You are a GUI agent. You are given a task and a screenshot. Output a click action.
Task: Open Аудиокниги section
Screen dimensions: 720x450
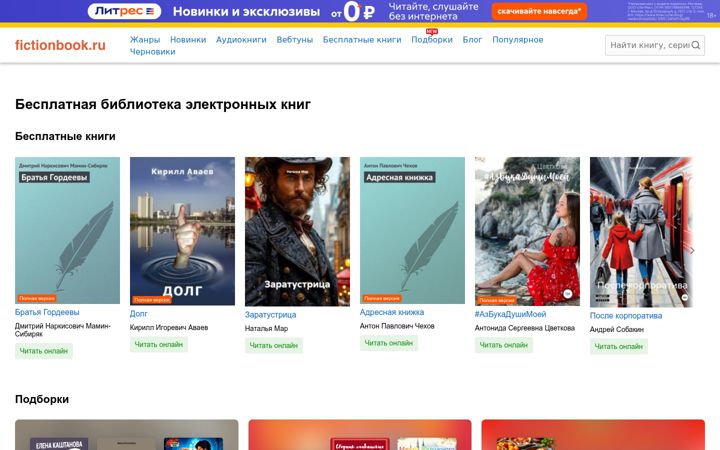[241, 39]
